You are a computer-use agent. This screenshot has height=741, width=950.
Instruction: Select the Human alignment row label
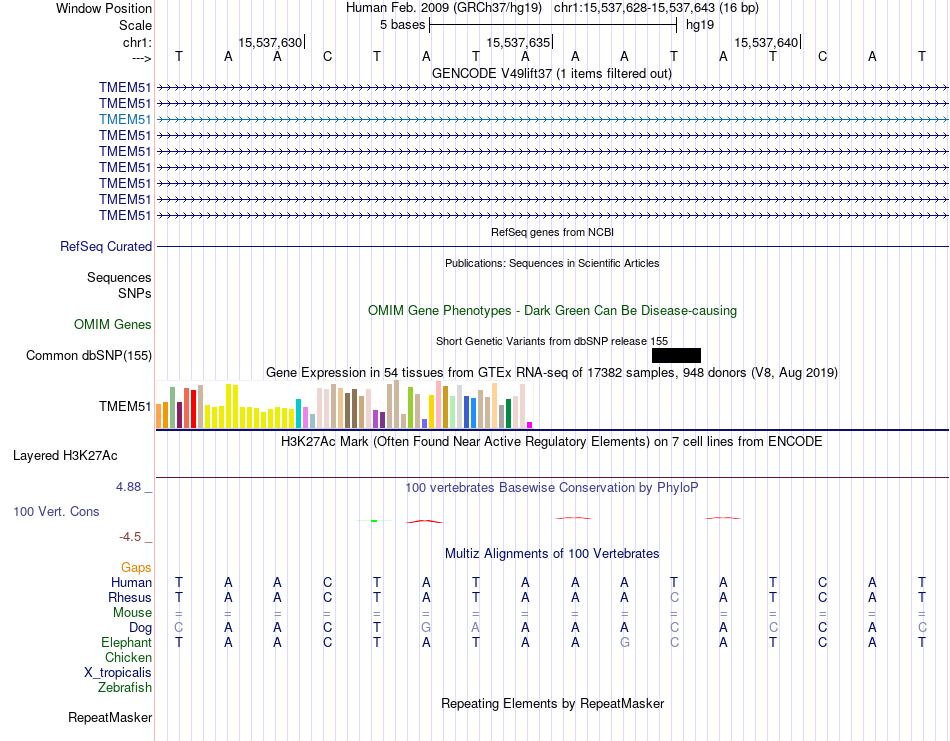pos(131,582)
